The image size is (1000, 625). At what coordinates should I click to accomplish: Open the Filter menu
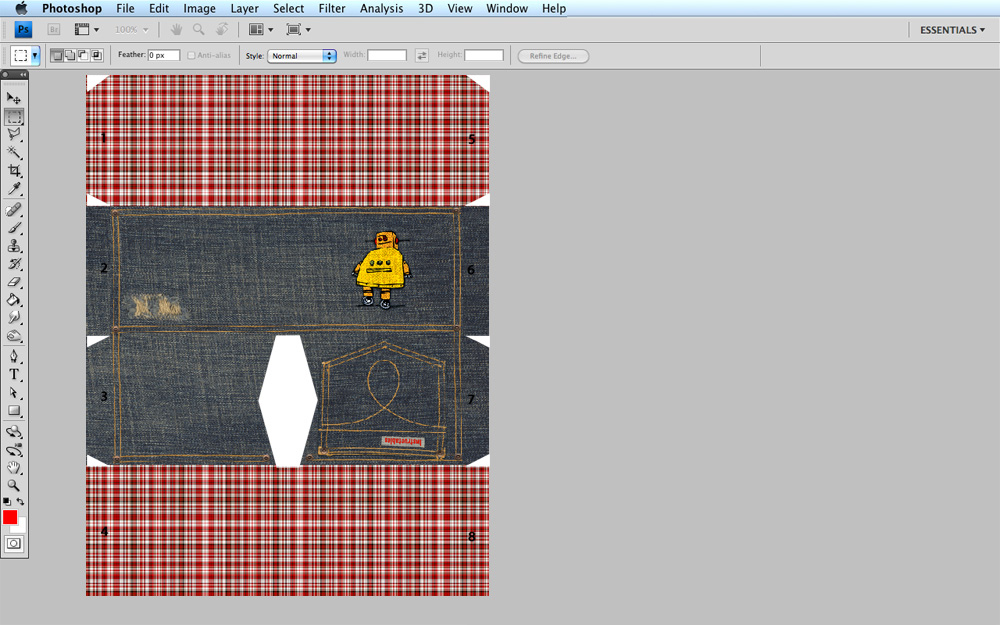(x=332, y=9)
